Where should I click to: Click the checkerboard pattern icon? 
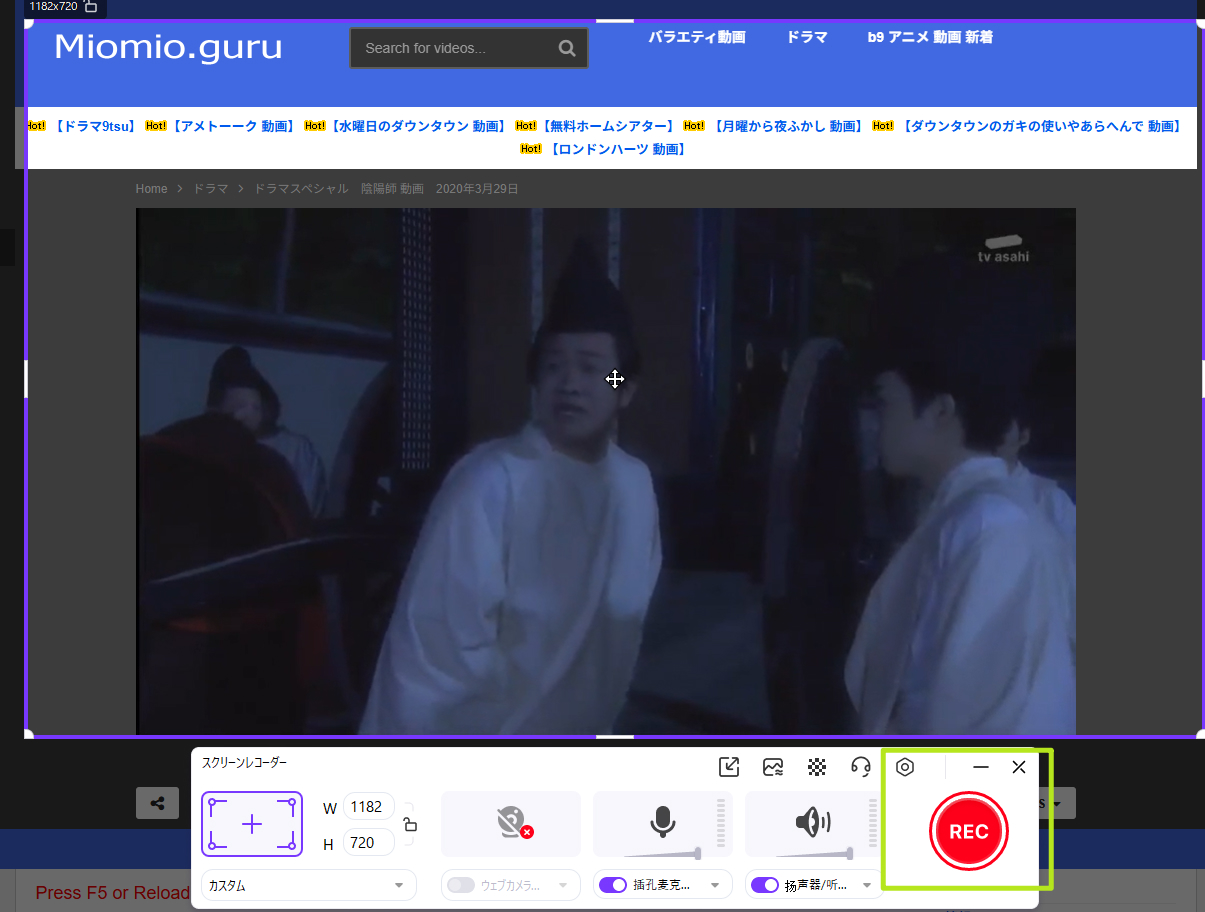(x=817, y=767)
